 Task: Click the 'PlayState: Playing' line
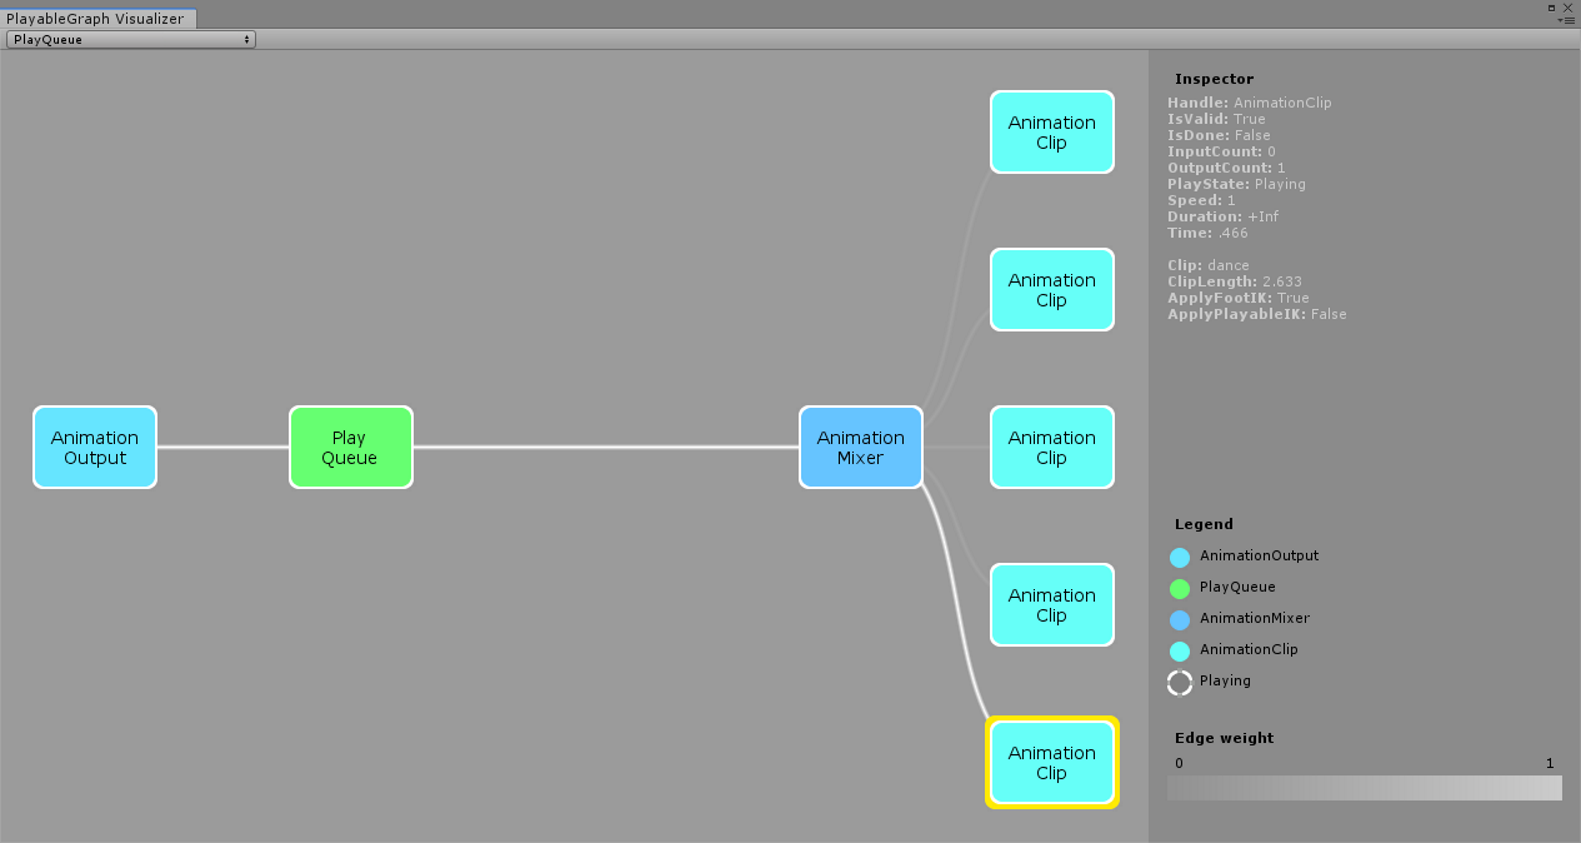click(x=1236, y=184)
